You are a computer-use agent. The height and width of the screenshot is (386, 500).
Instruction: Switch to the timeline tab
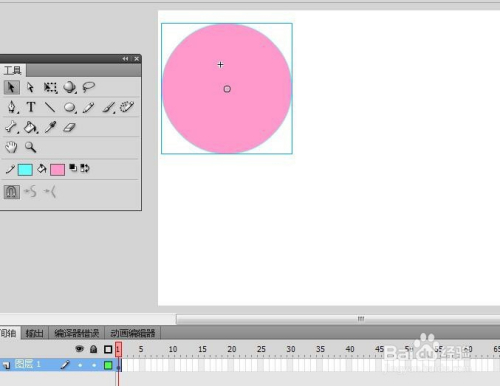click(9, 333)
